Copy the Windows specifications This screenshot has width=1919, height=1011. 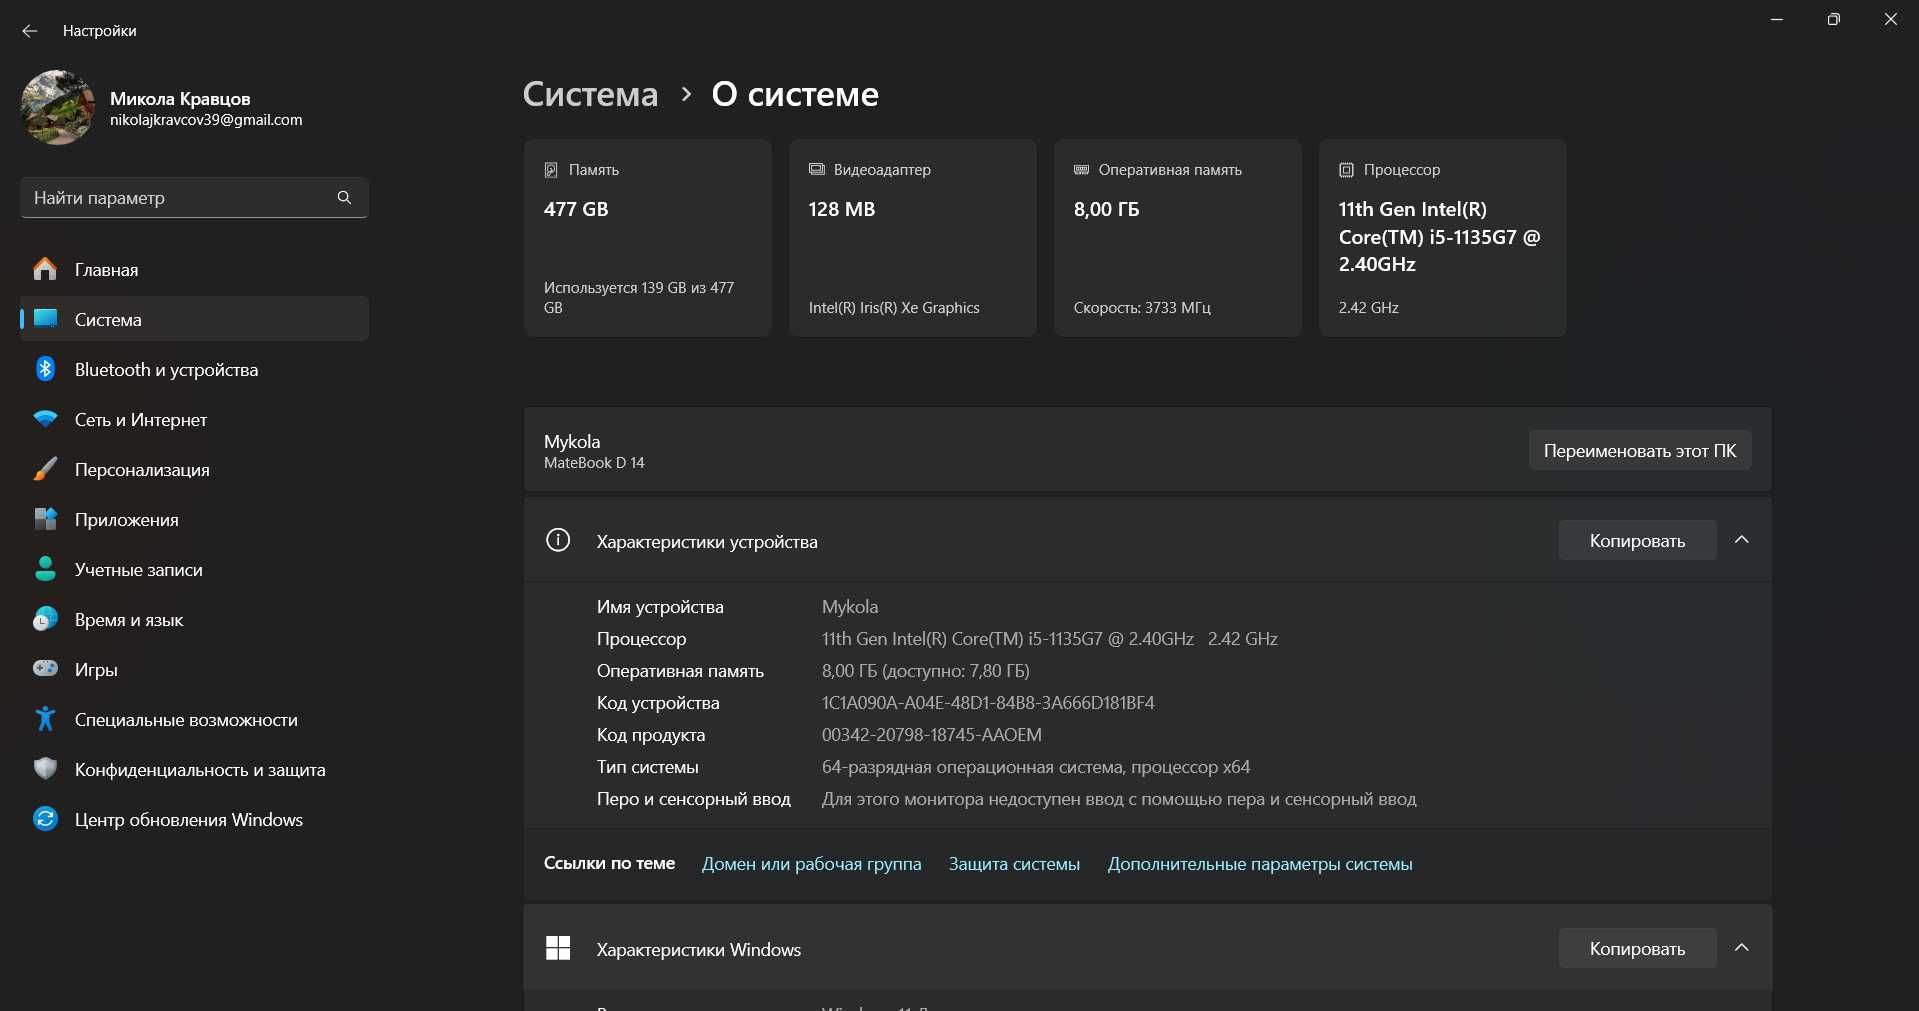(1637, 948)
